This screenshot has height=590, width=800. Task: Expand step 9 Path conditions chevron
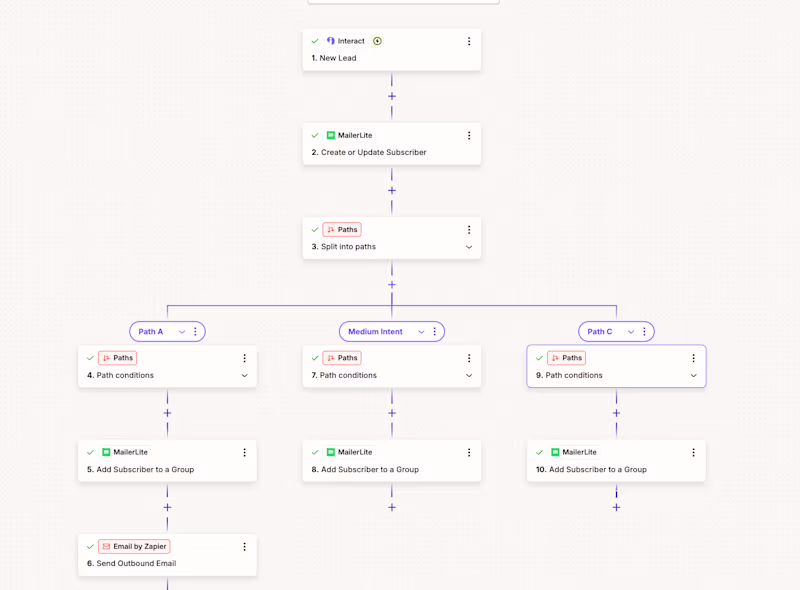click(693, 376)
